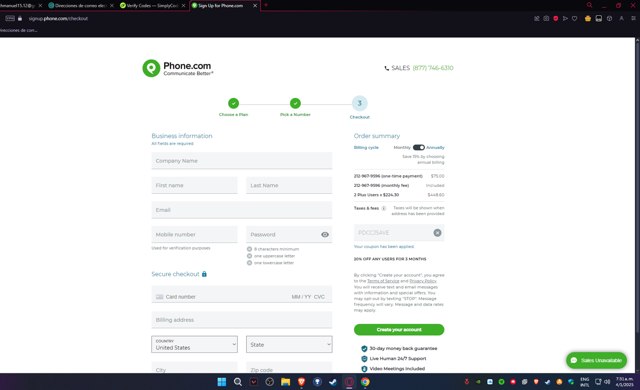Click the send/flow arrow icon in toolbar
The width and height of the screenshot is (640, 390).
(x=565, y=18)
